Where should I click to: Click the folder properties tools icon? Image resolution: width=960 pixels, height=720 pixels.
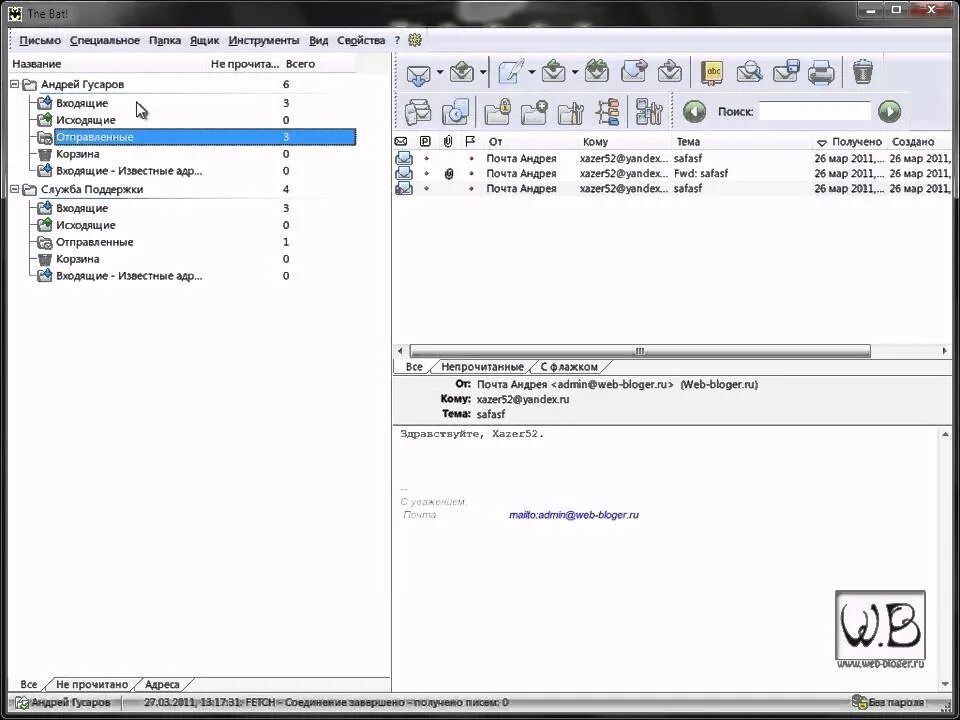point(571,113)
